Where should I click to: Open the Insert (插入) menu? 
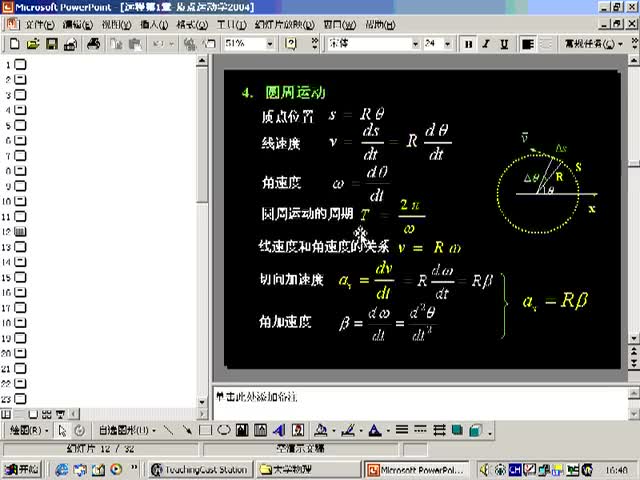pyautogui.click(x=154, y=25)
